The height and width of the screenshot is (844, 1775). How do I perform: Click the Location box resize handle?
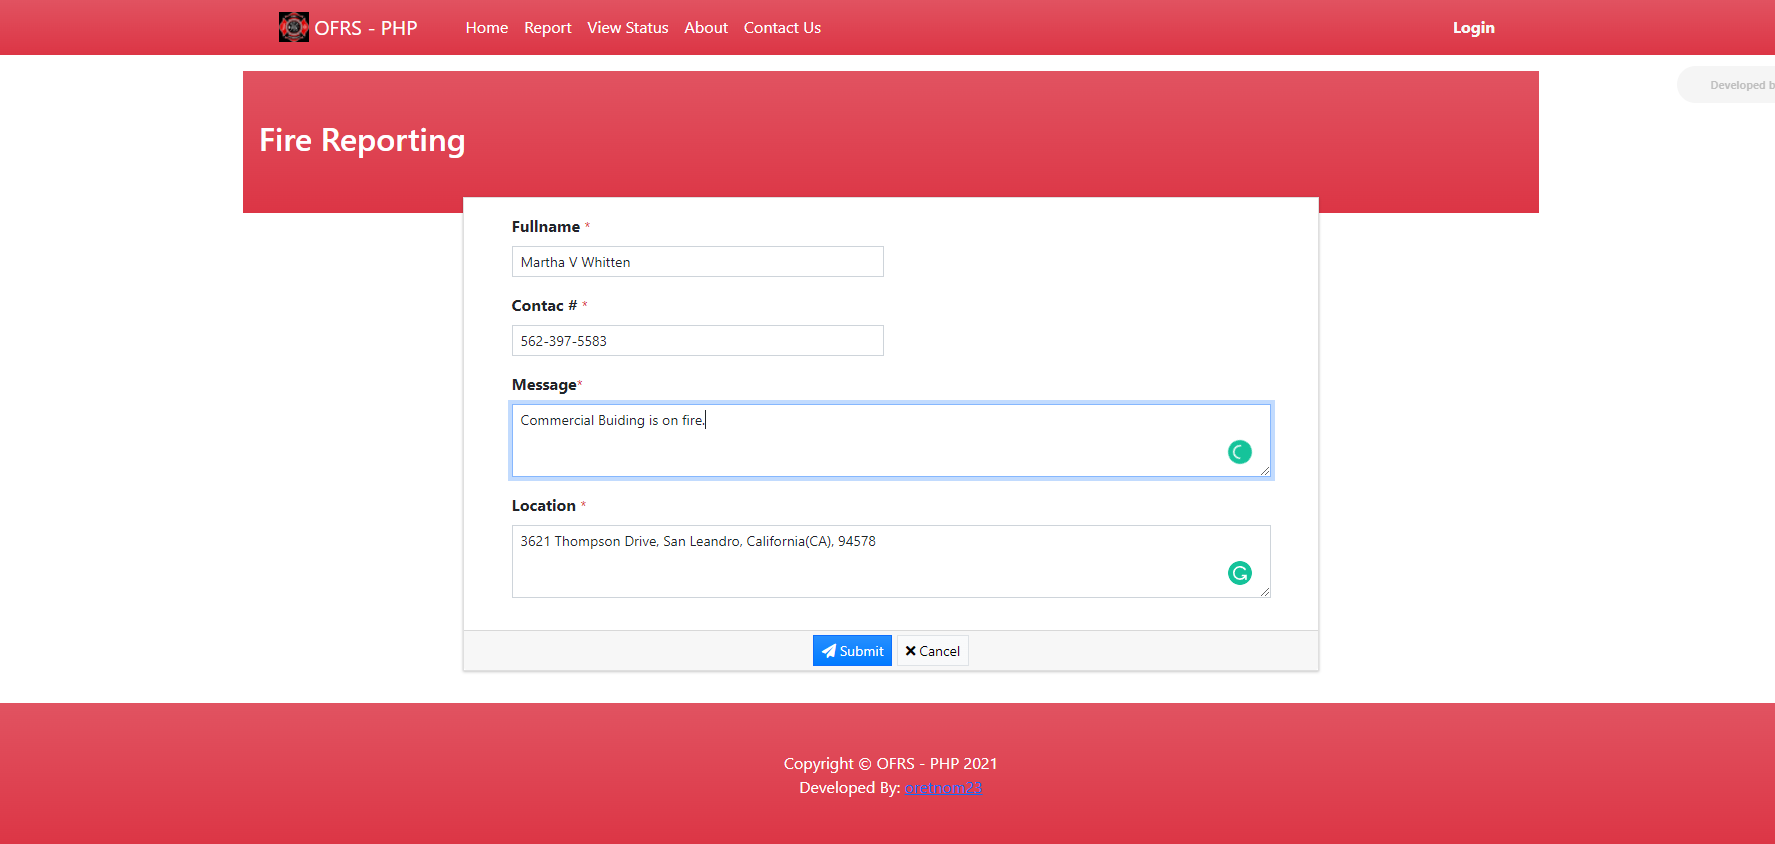click(1264, 592)
